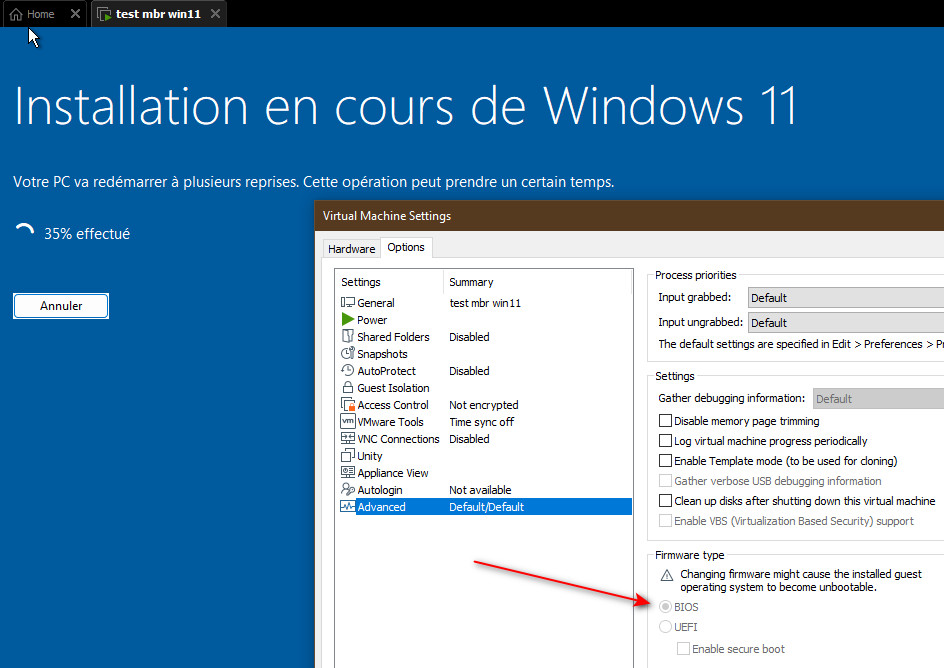Select Unity in settings list
This screenshot has height=668, width=944.
click(486, 456)
